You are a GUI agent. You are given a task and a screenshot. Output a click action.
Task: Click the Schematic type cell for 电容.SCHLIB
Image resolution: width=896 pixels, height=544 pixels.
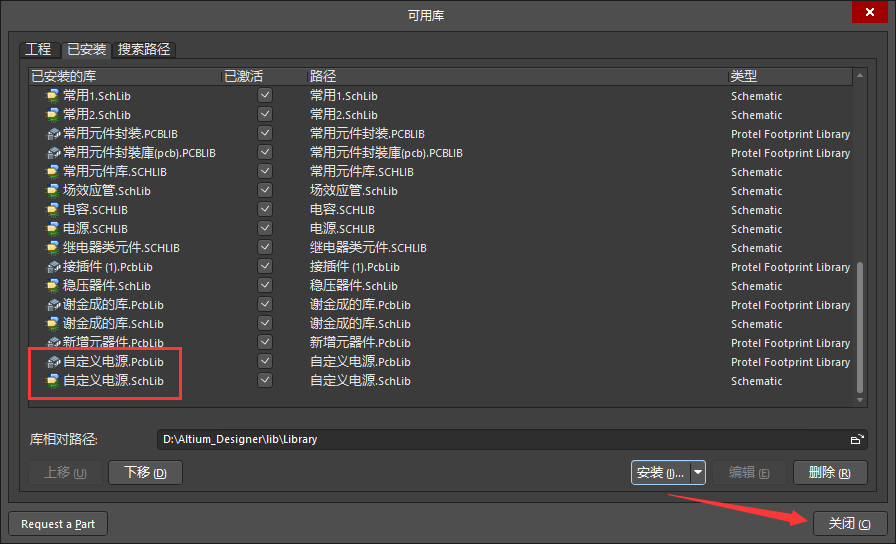pyautogui.click(x=757, y=210)
